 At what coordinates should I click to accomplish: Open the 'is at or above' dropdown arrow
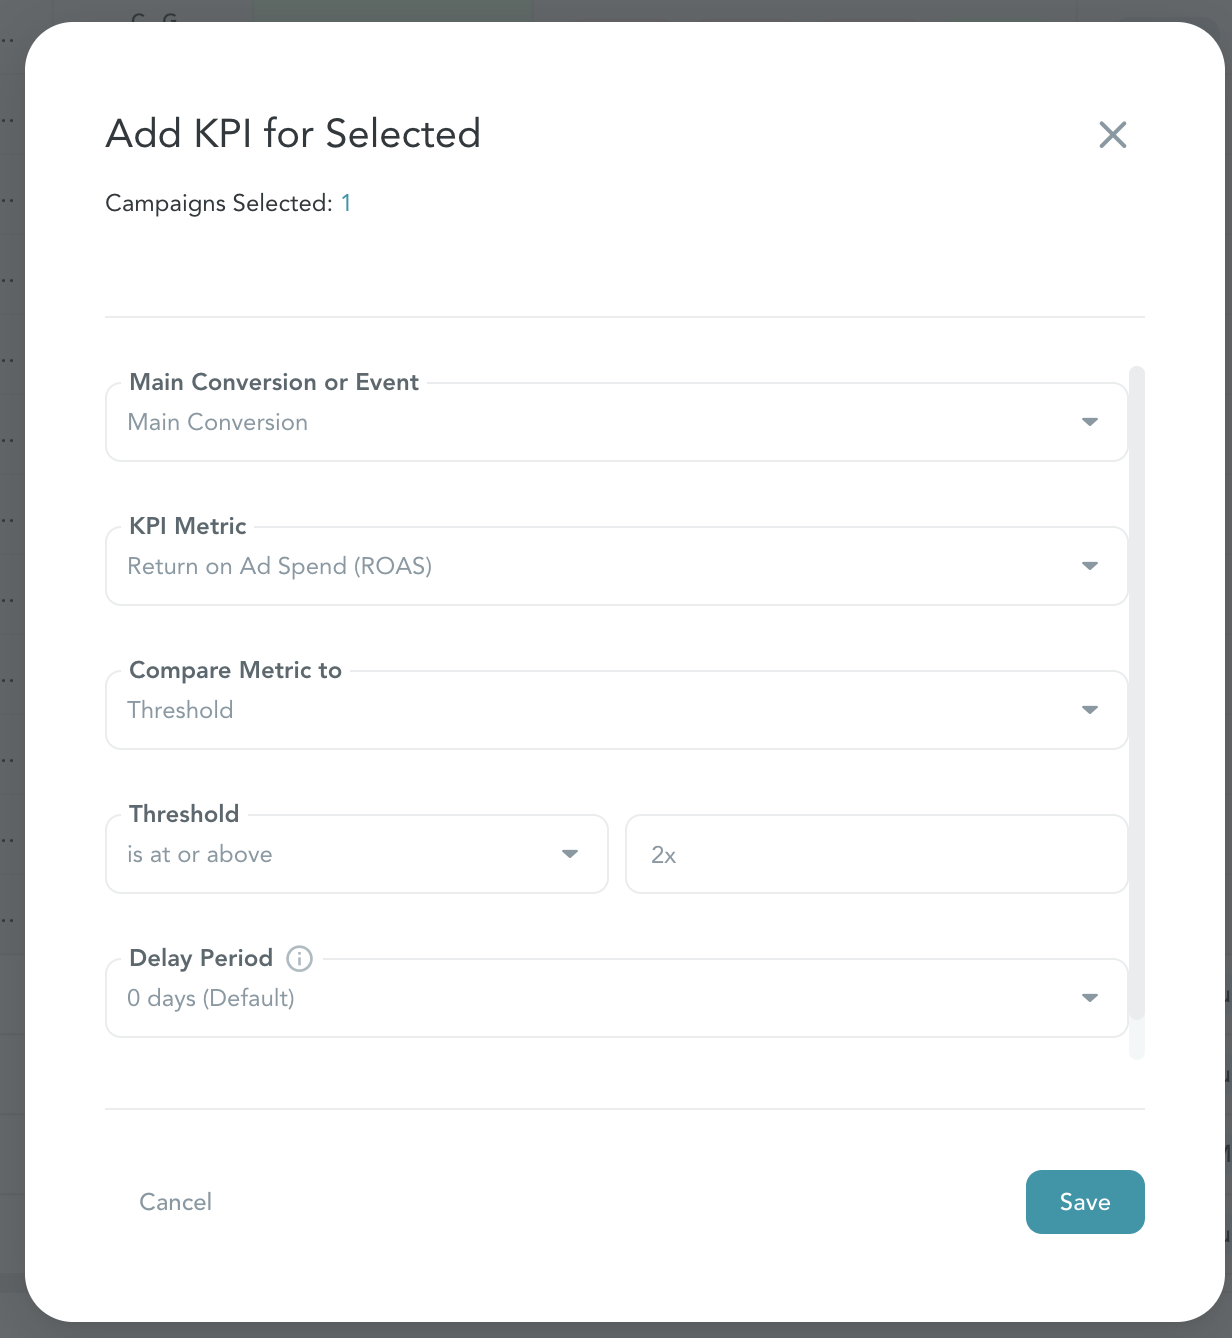(570, 854)
